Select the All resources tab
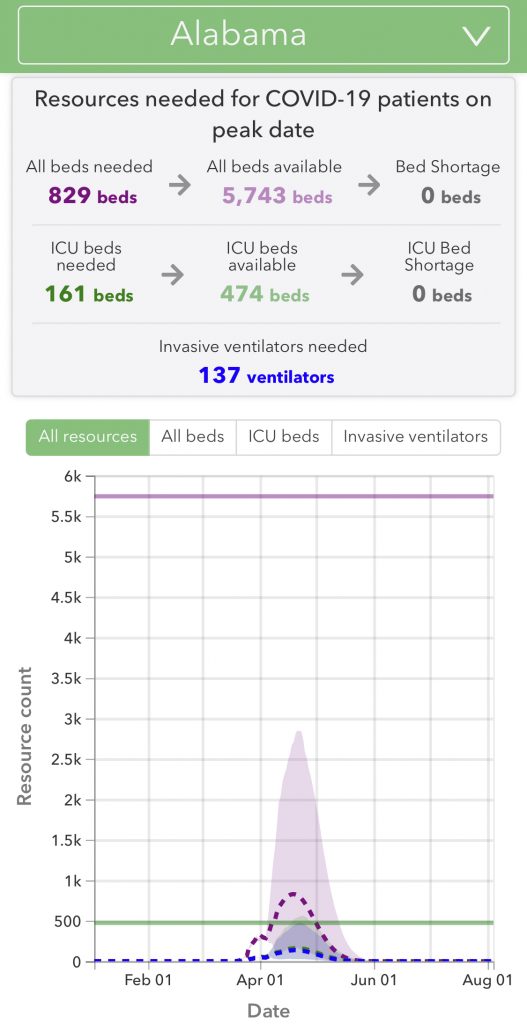Image resolution: width=527 pixels, height=1024 pixels. click(x=88, y=437)
